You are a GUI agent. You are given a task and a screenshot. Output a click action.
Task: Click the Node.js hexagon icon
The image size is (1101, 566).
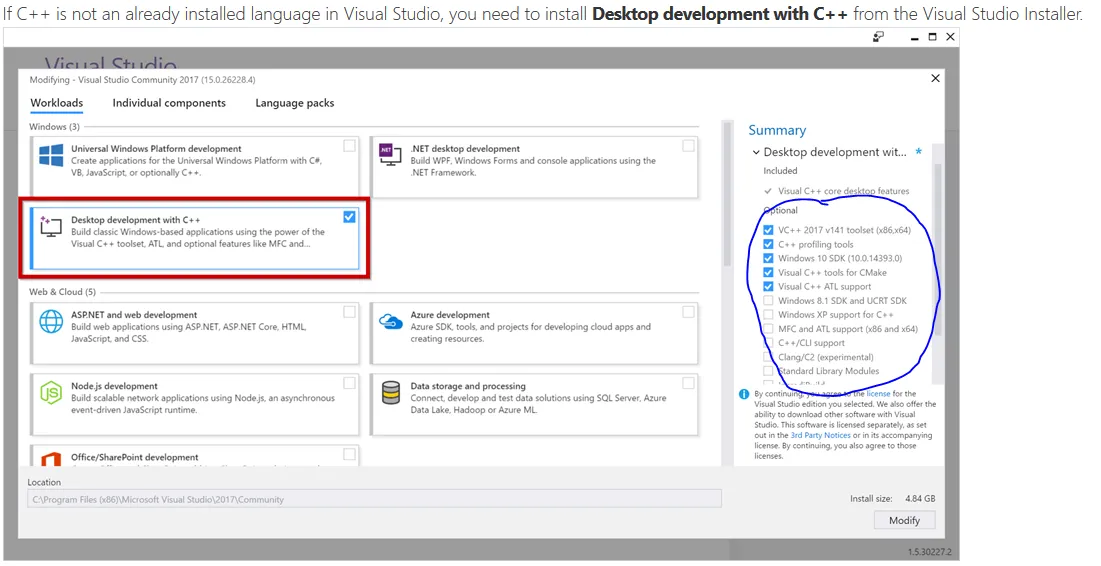coord(51,393)
